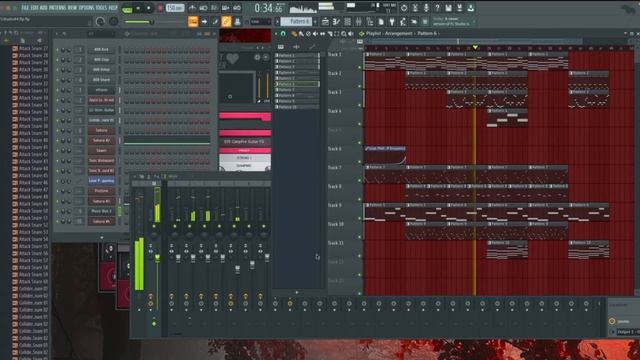Click the save project icon
640x360 pixels.
(x=448, y=8)
